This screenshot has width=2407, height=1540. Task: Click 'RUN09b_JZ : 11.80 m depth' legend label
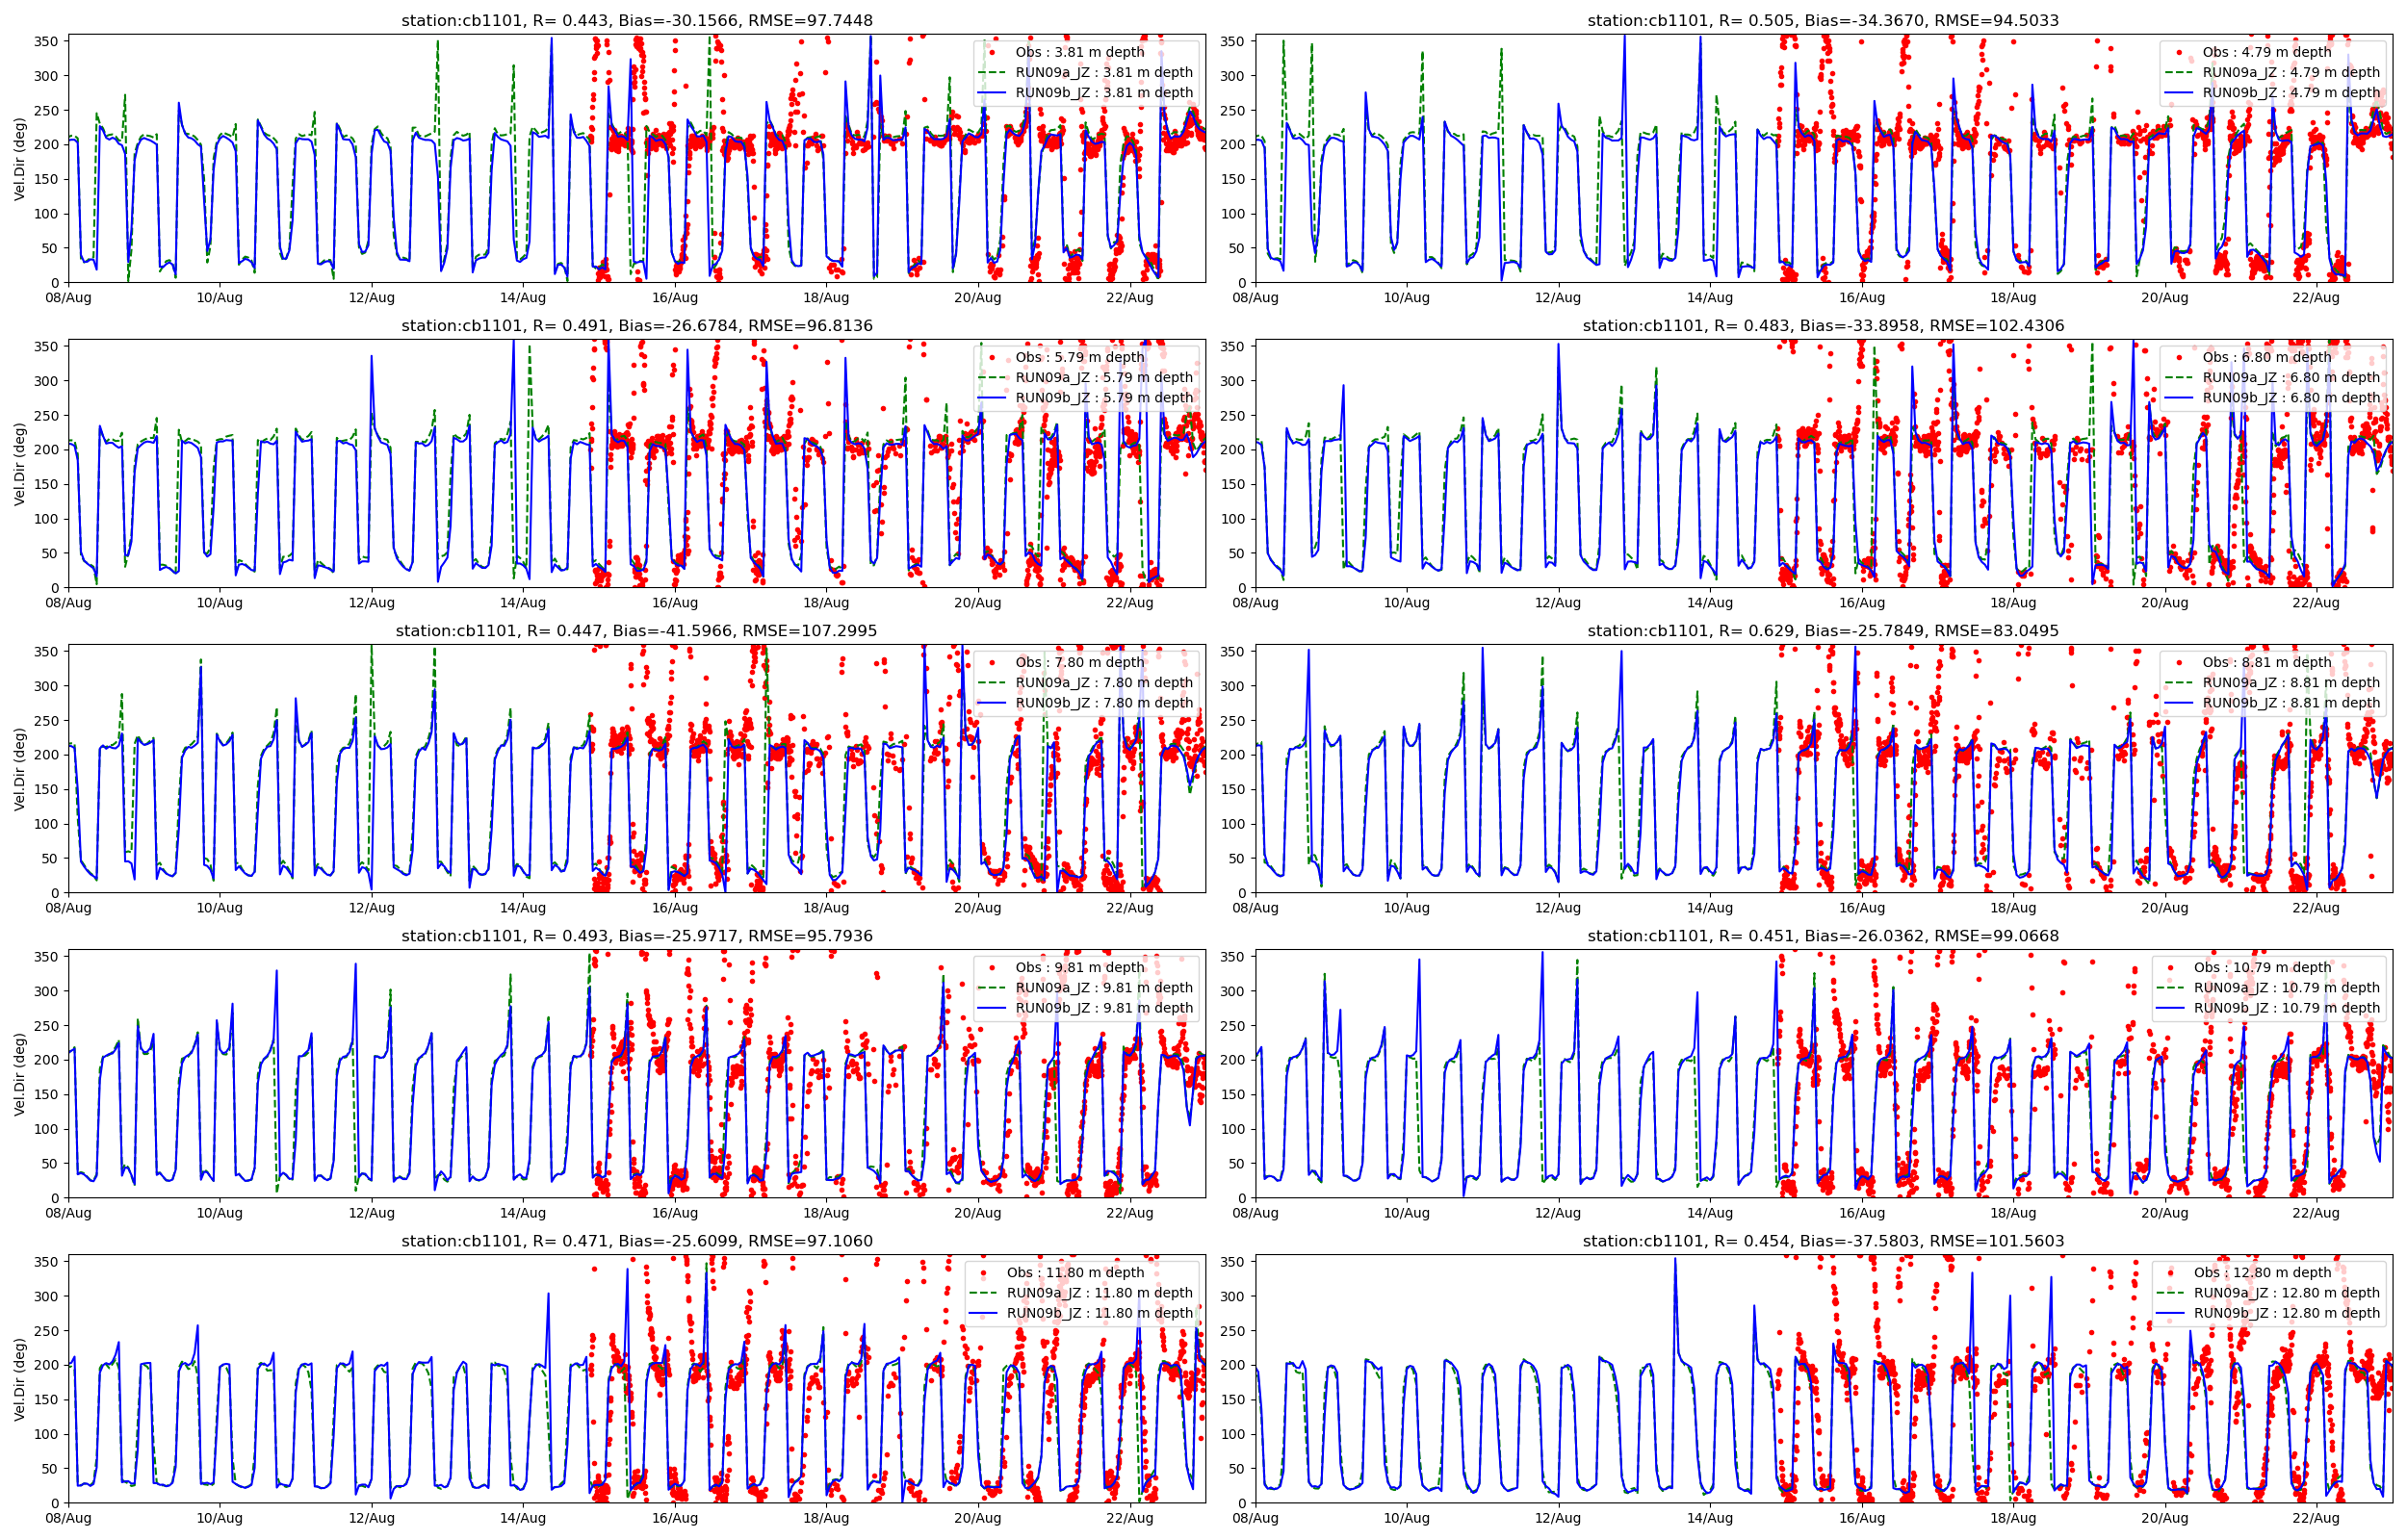point(1099,1313)
